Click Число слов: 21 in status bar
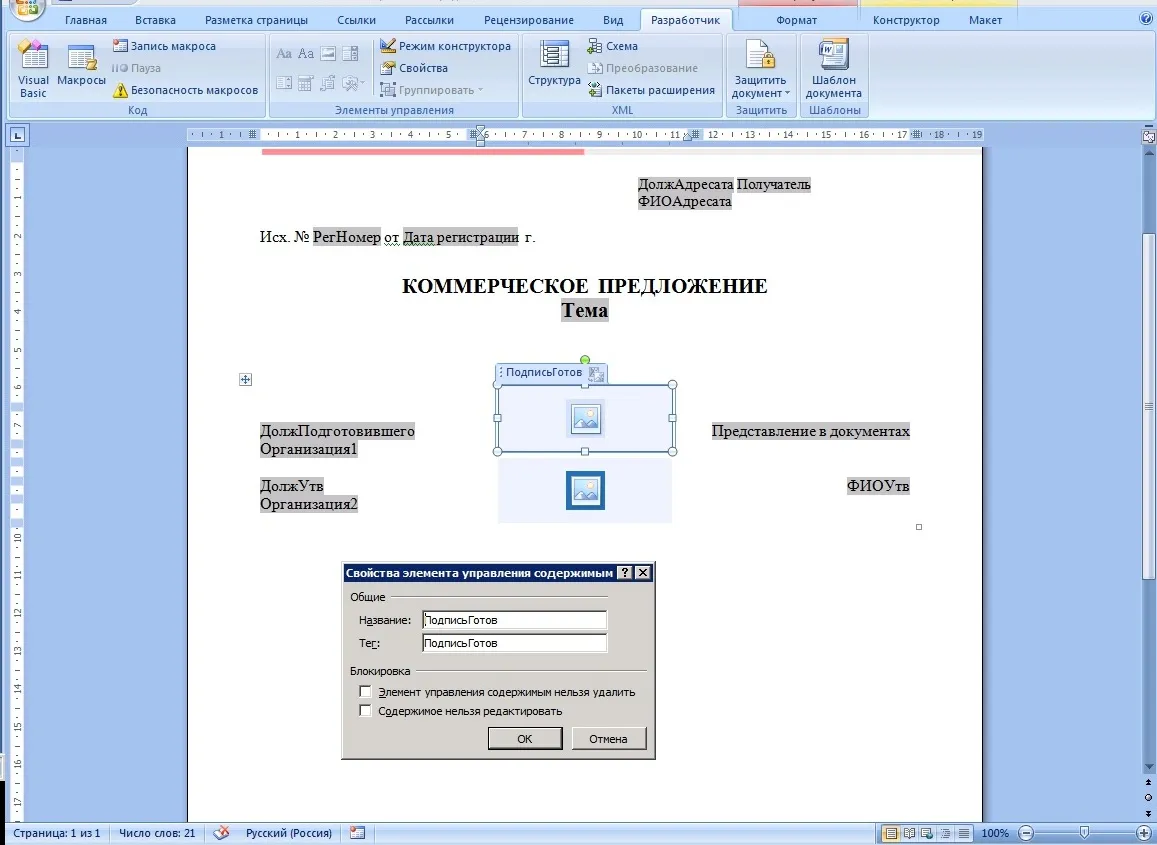Screen dimensions: 1157x845 (157, 833)
